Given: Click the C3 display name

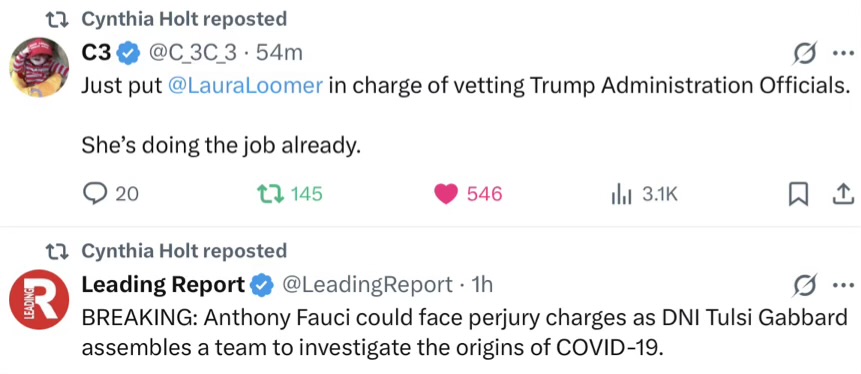Looking at the screenshot, I should (97, 53).
